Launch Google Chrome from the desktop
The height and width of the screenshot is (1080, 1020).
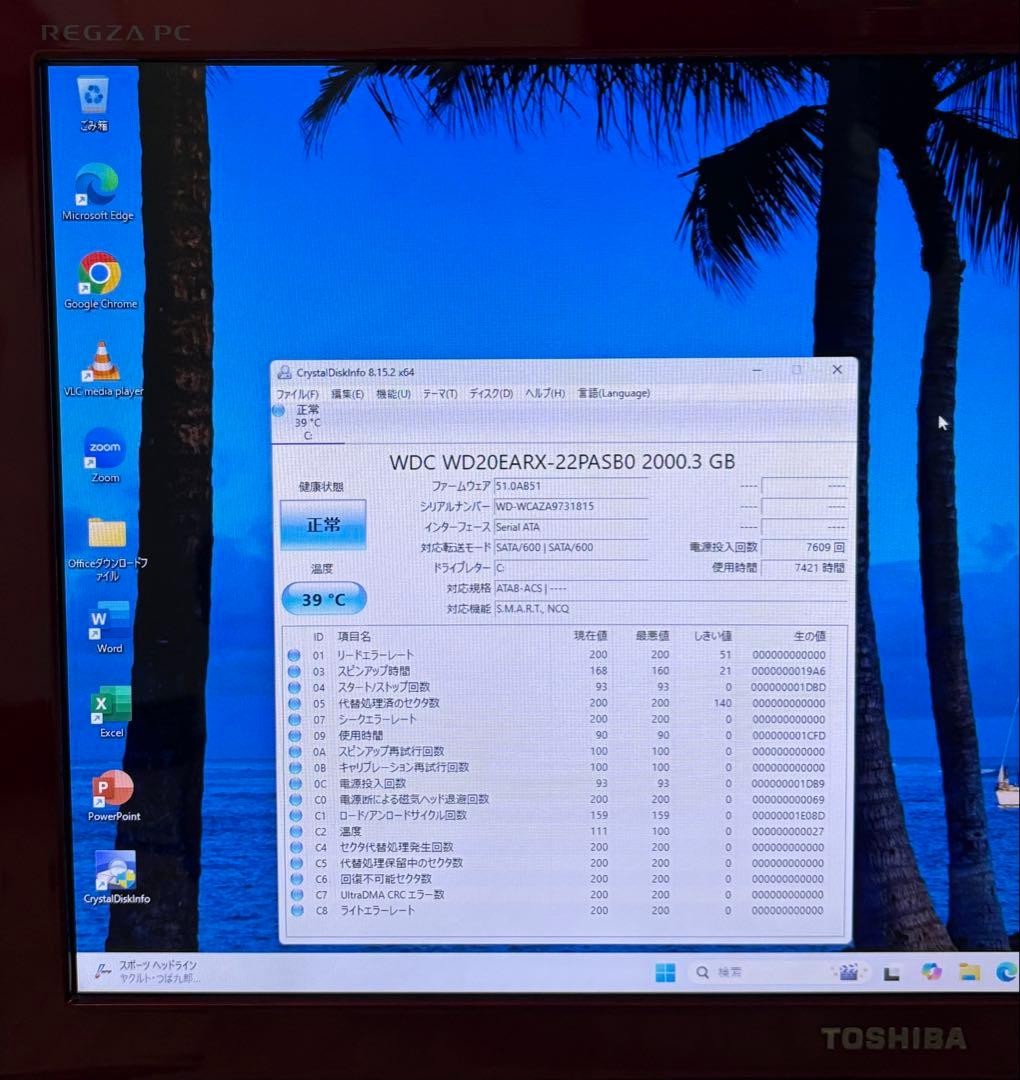[x=100, y=272]
